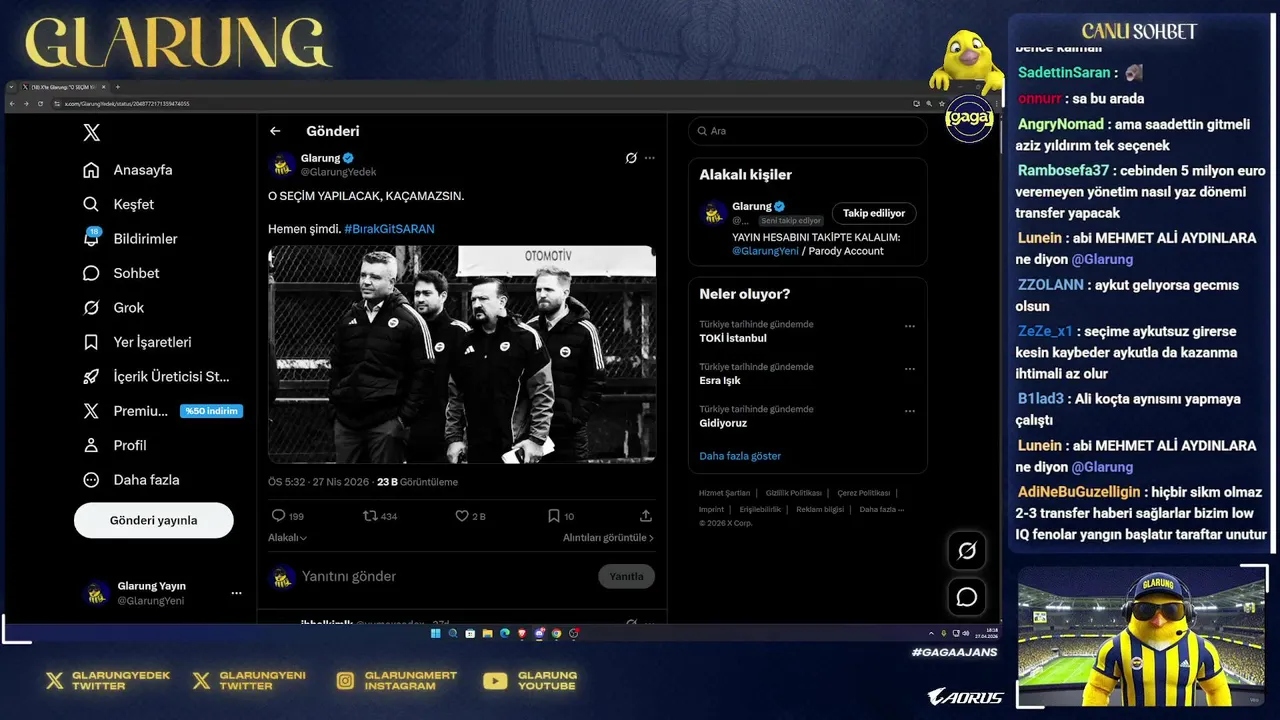Open the browser tab search dropdown
The height and width of the screenshot is (720, 1280).
coord(11,87)
